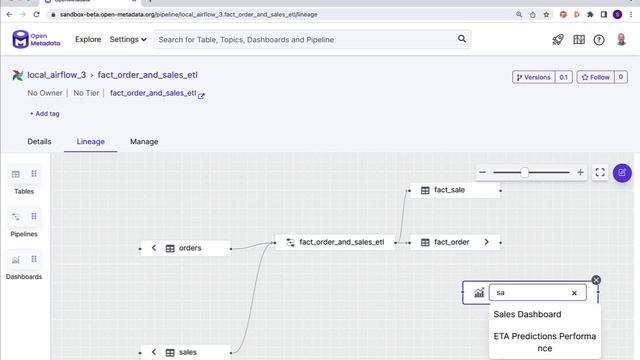
Task: Open the Versions button
Action: tap(533, 77)
